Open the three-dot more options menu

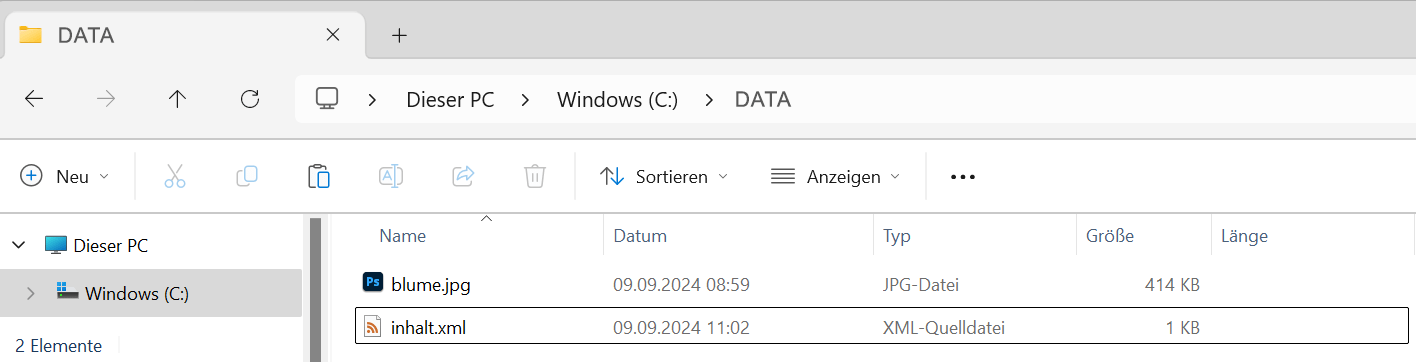click(962, 177)
